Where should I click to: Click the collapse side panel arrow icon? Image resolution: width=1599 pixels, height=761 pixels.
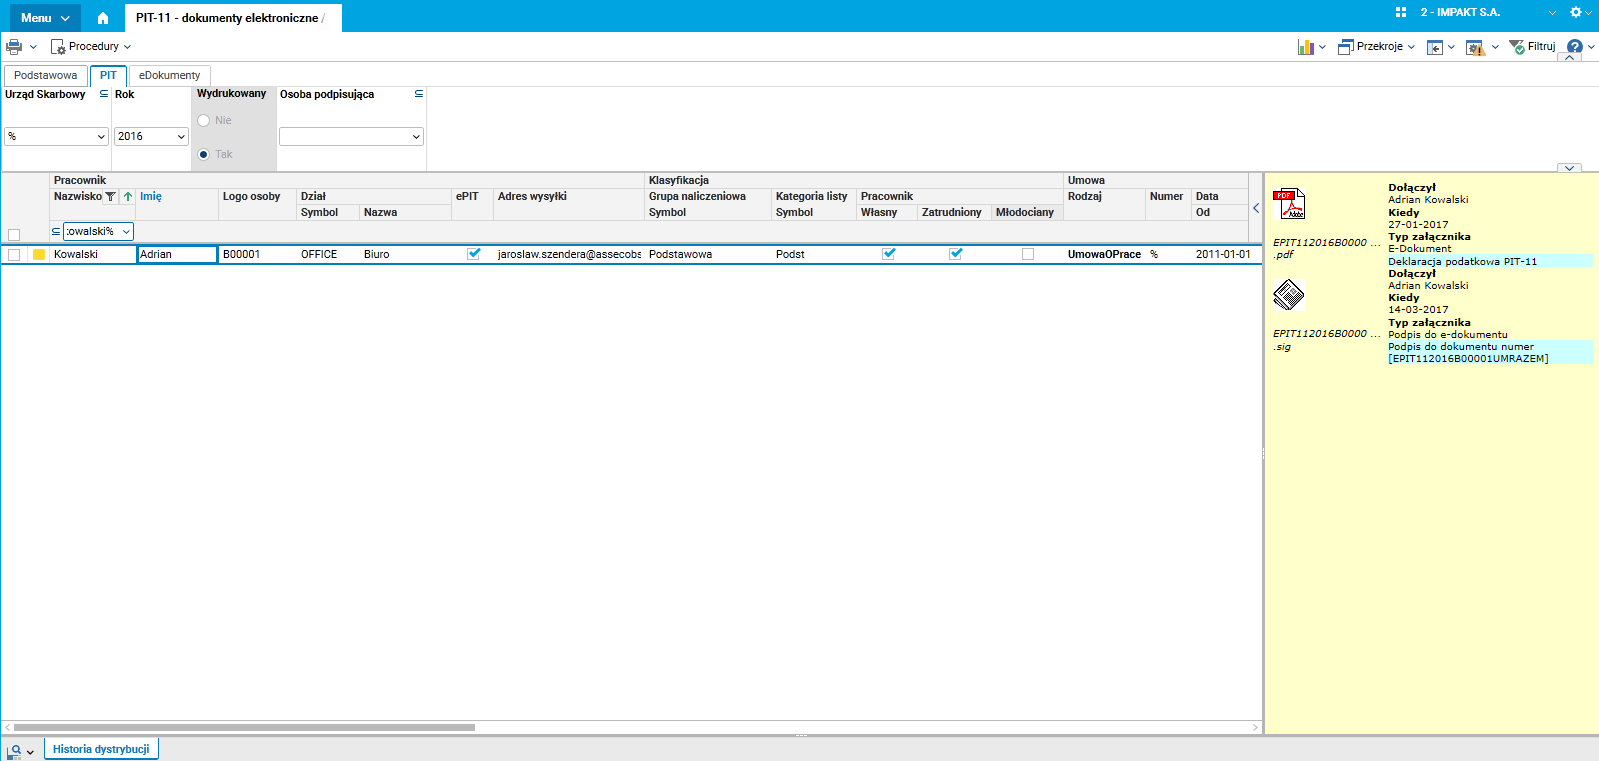[x=1435, y=47]
